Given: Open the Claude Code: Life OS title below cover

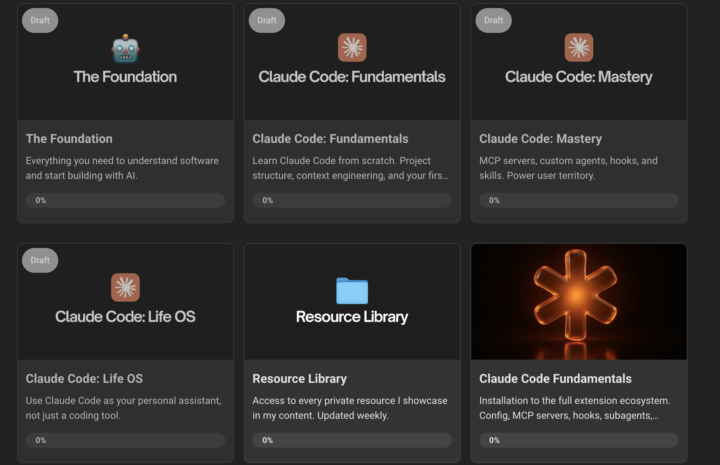Looking at the screenshot, I should click(84, 379).
